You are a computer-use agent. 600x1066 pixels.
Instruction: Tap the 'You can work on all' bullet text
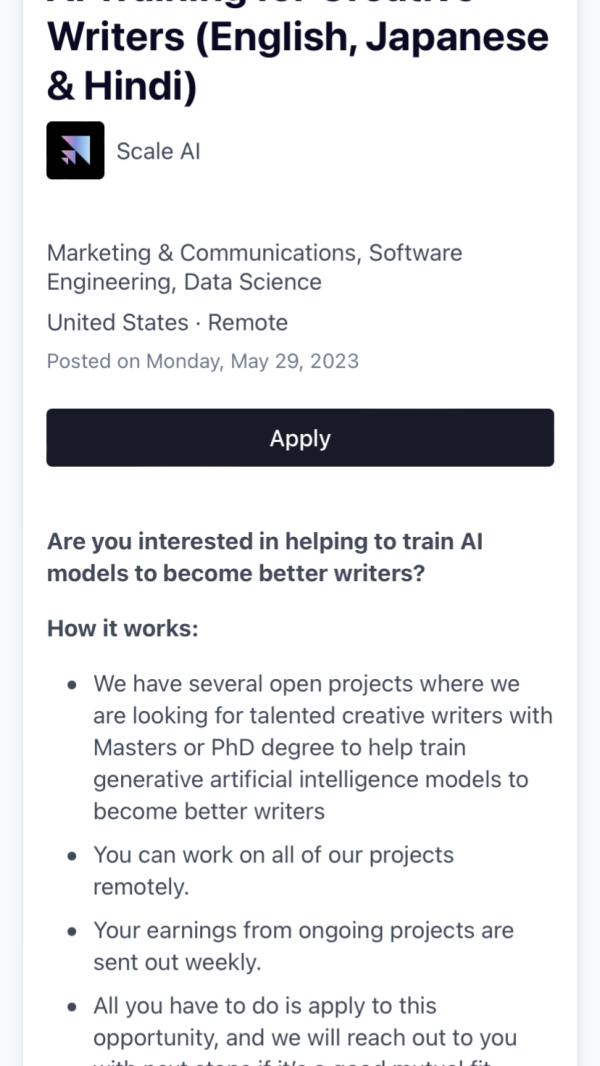tap(273, 855)
